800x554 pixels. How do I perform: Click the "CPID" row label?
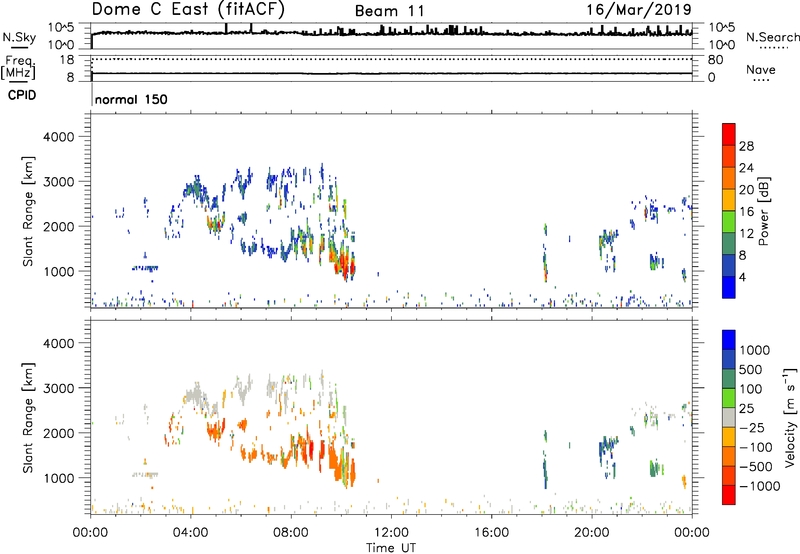(x=22, y=95)
